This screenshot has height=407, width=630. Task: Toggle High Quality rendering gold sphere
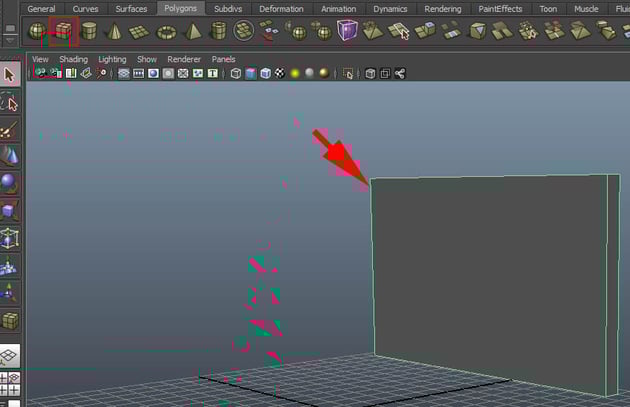coord(324,73)
